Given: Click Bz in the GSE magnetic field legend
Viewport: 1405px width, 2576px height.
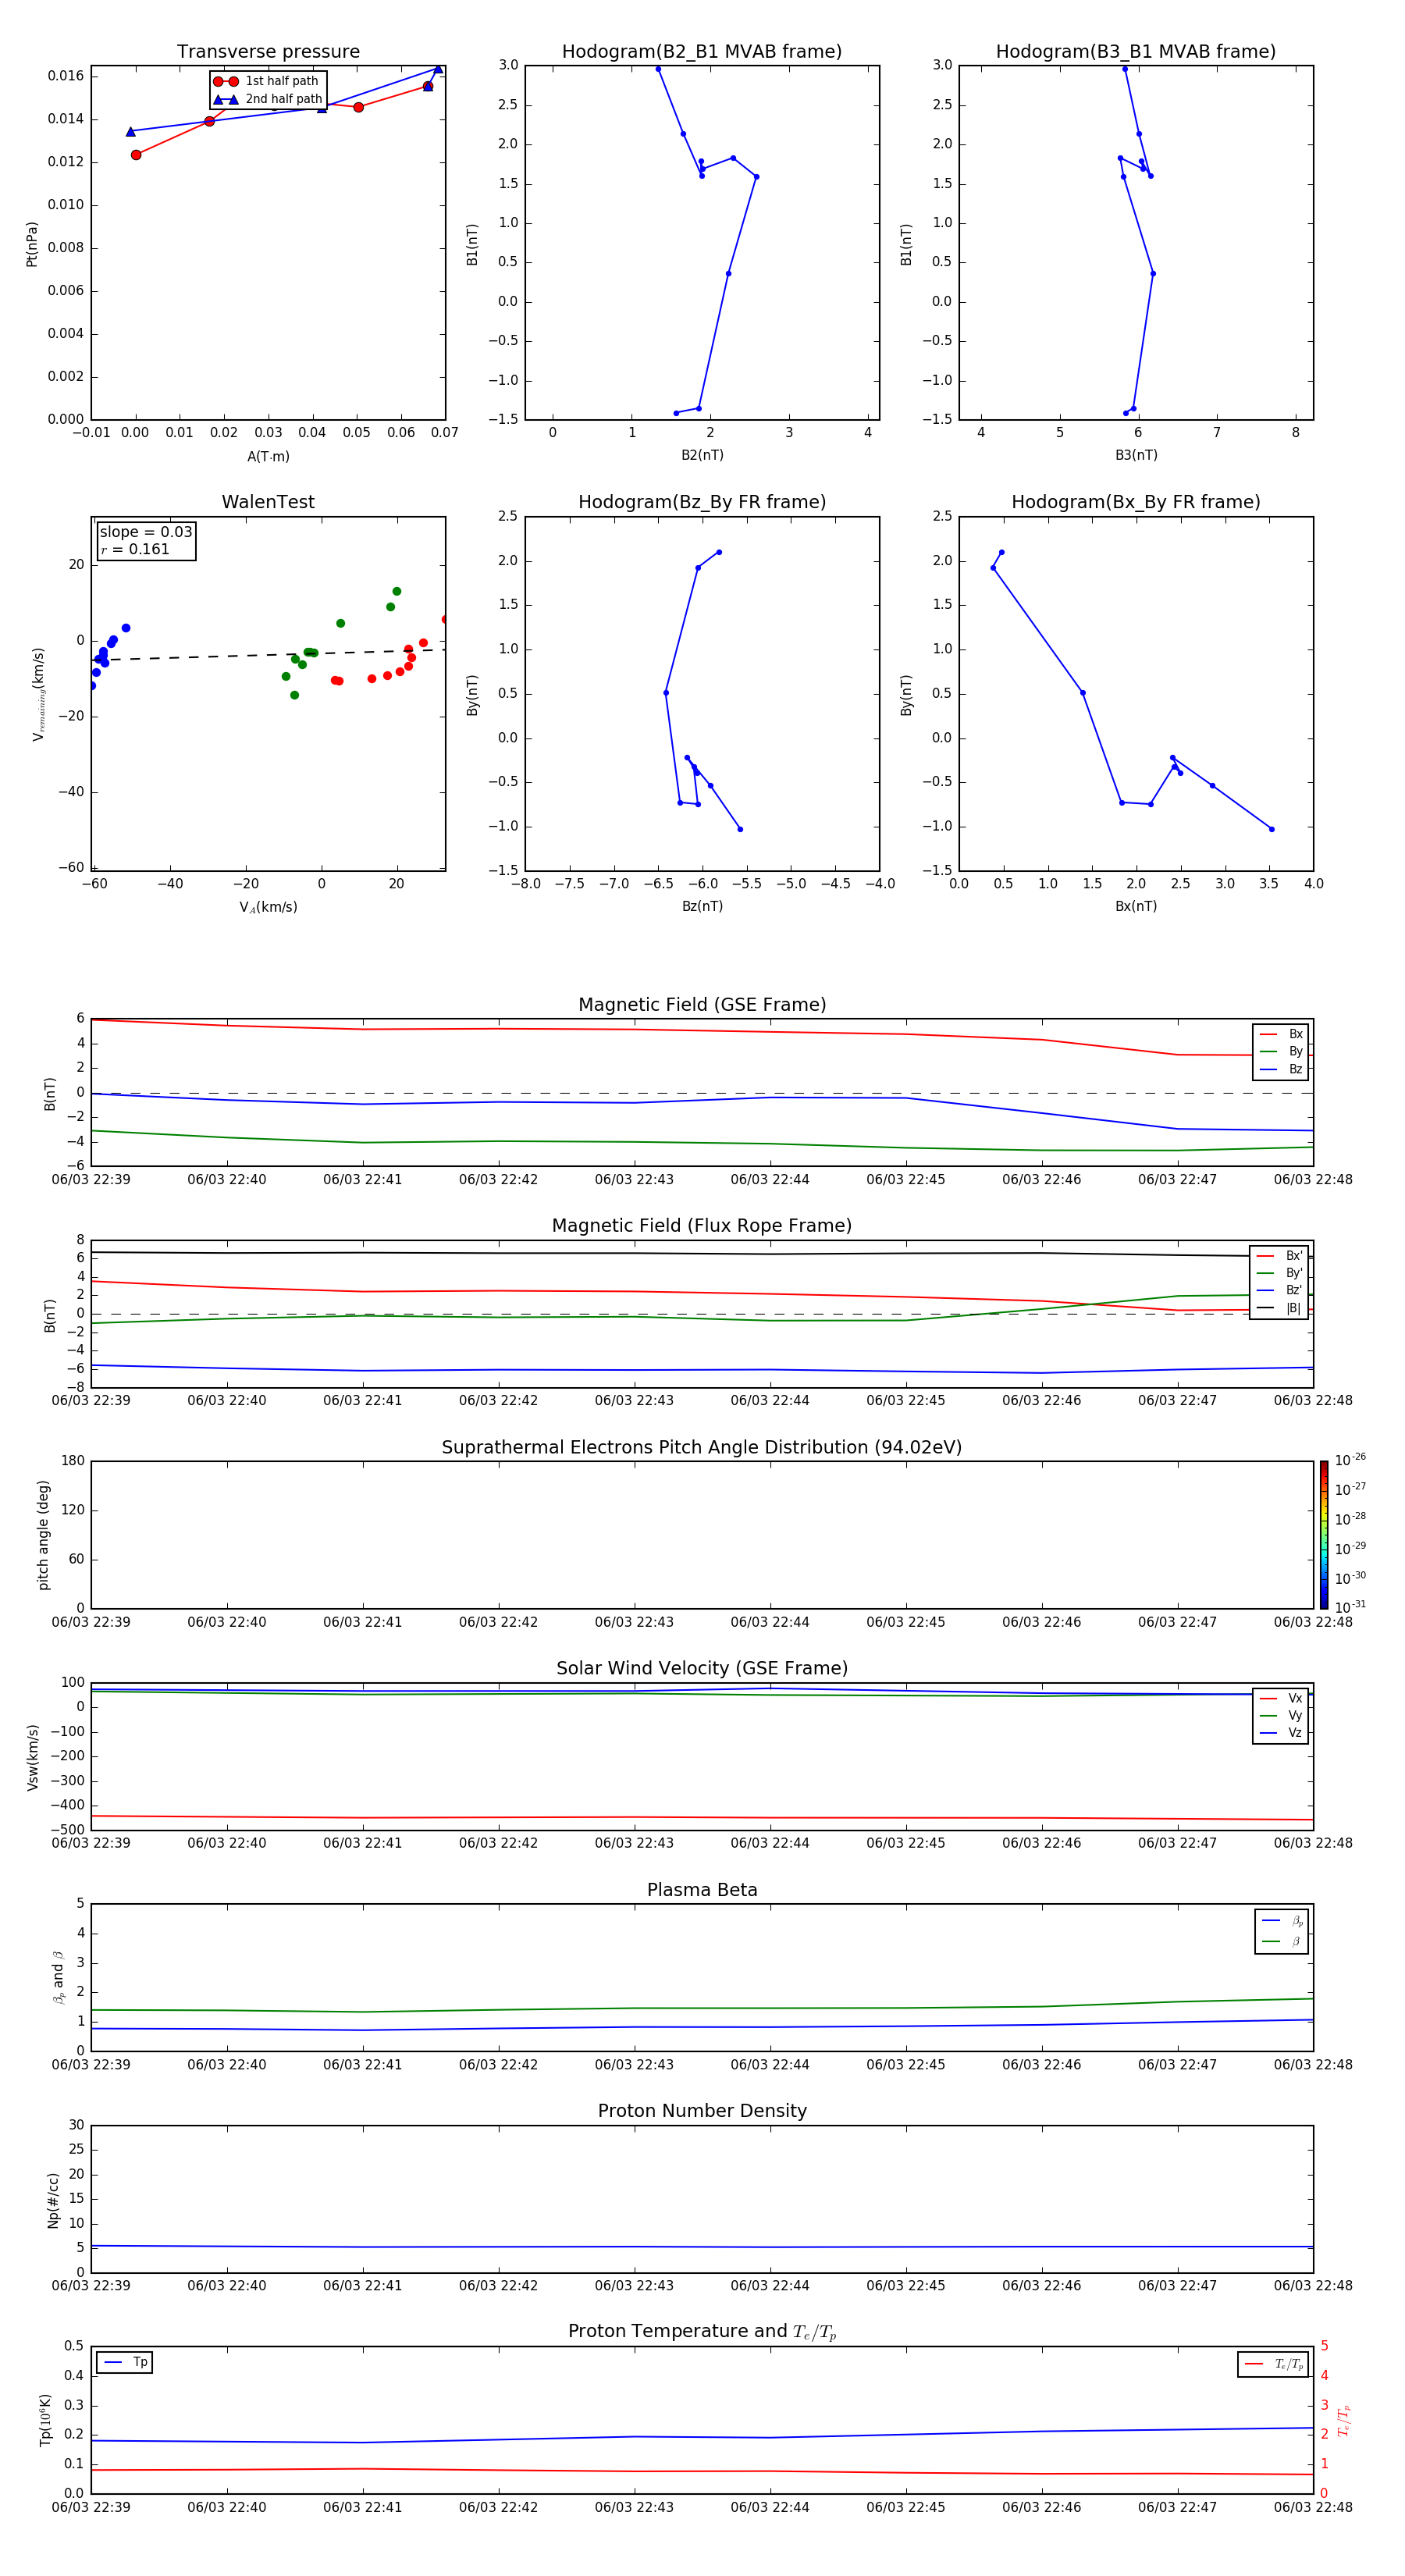Looking at the screenshot, I should 1281,1069.
